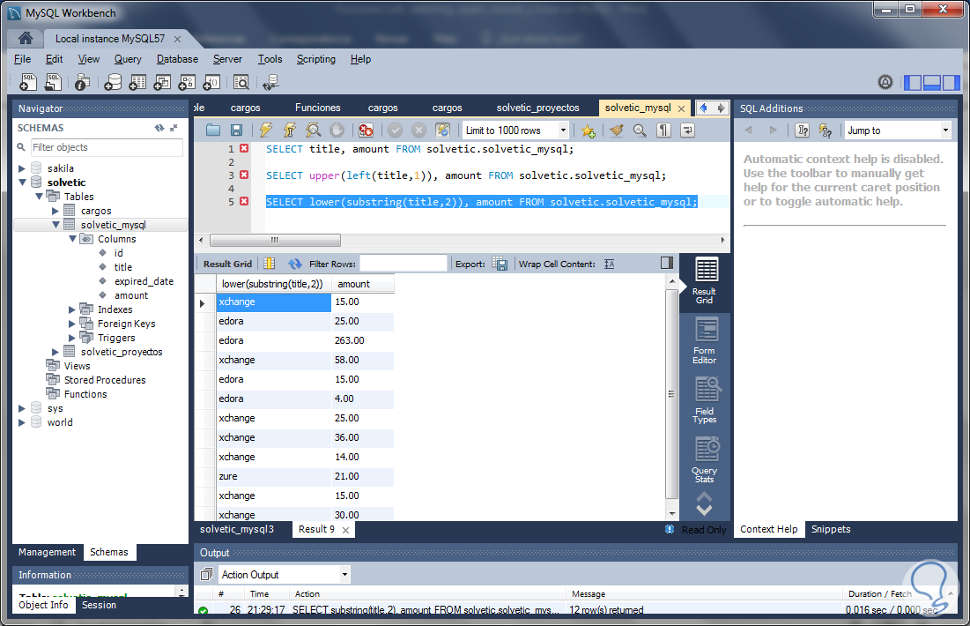Toggle invisible characters pilcrow icon
Screen dimensions: 970x626
click(663, 130)
